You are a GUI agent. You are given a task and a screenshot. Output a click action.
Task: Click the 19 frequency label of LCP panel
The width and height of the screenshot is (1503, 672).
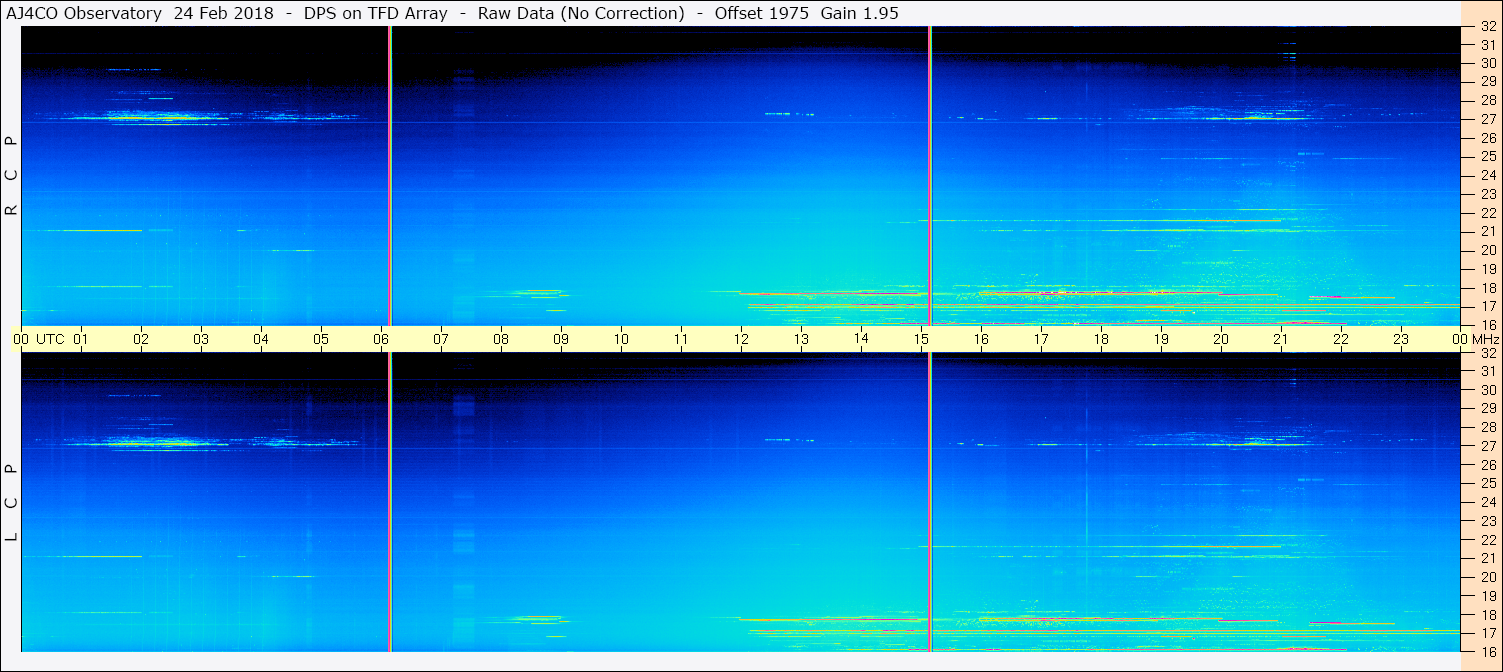(1488, 596)
